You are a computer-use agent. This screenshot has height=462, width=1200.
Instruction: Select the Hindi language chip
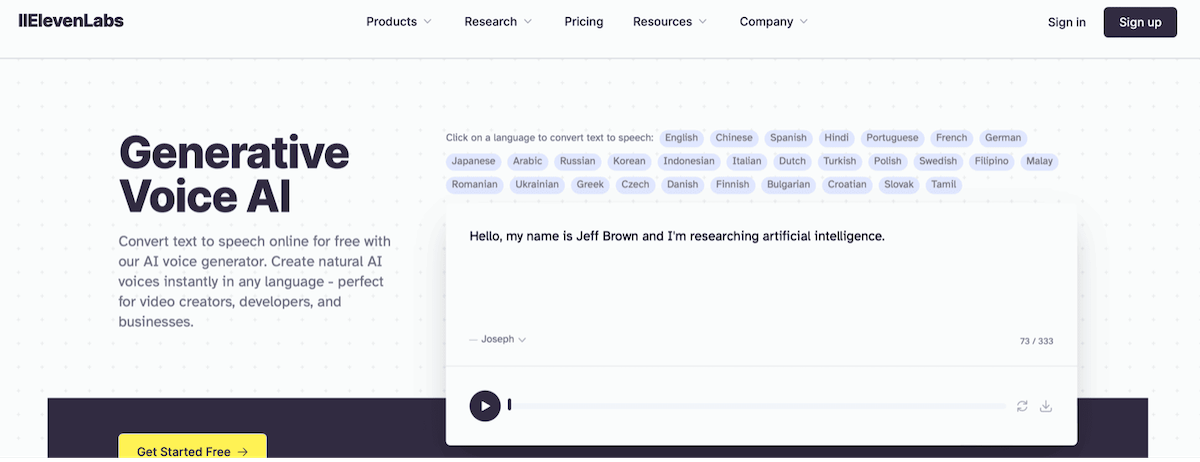coord(836,138)
